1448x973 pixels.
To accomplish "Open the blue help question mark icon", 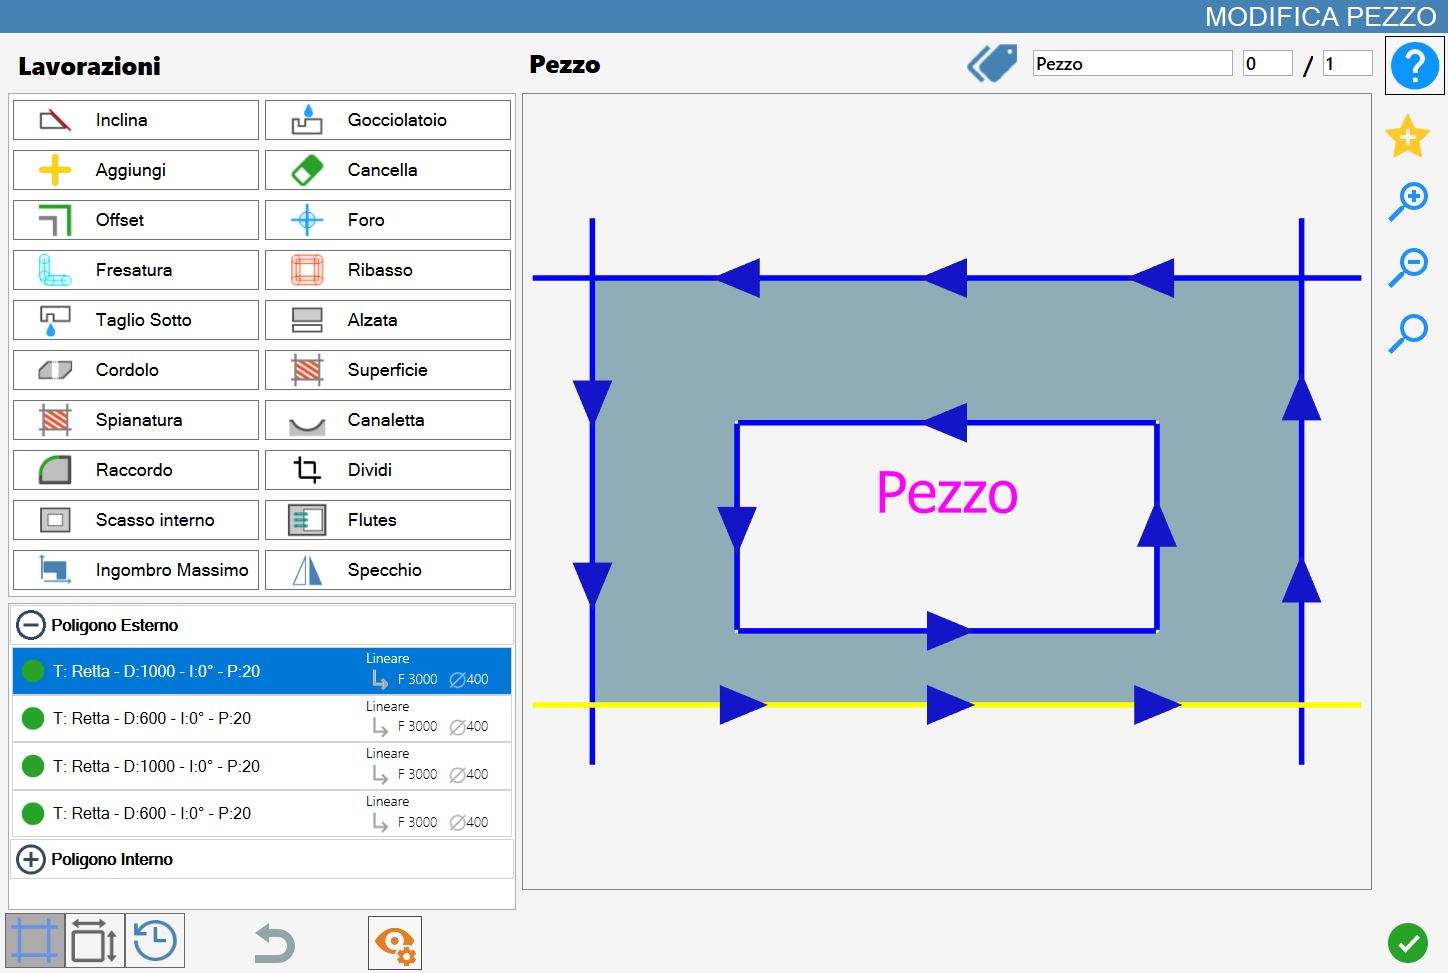I will coord(1414,66).
